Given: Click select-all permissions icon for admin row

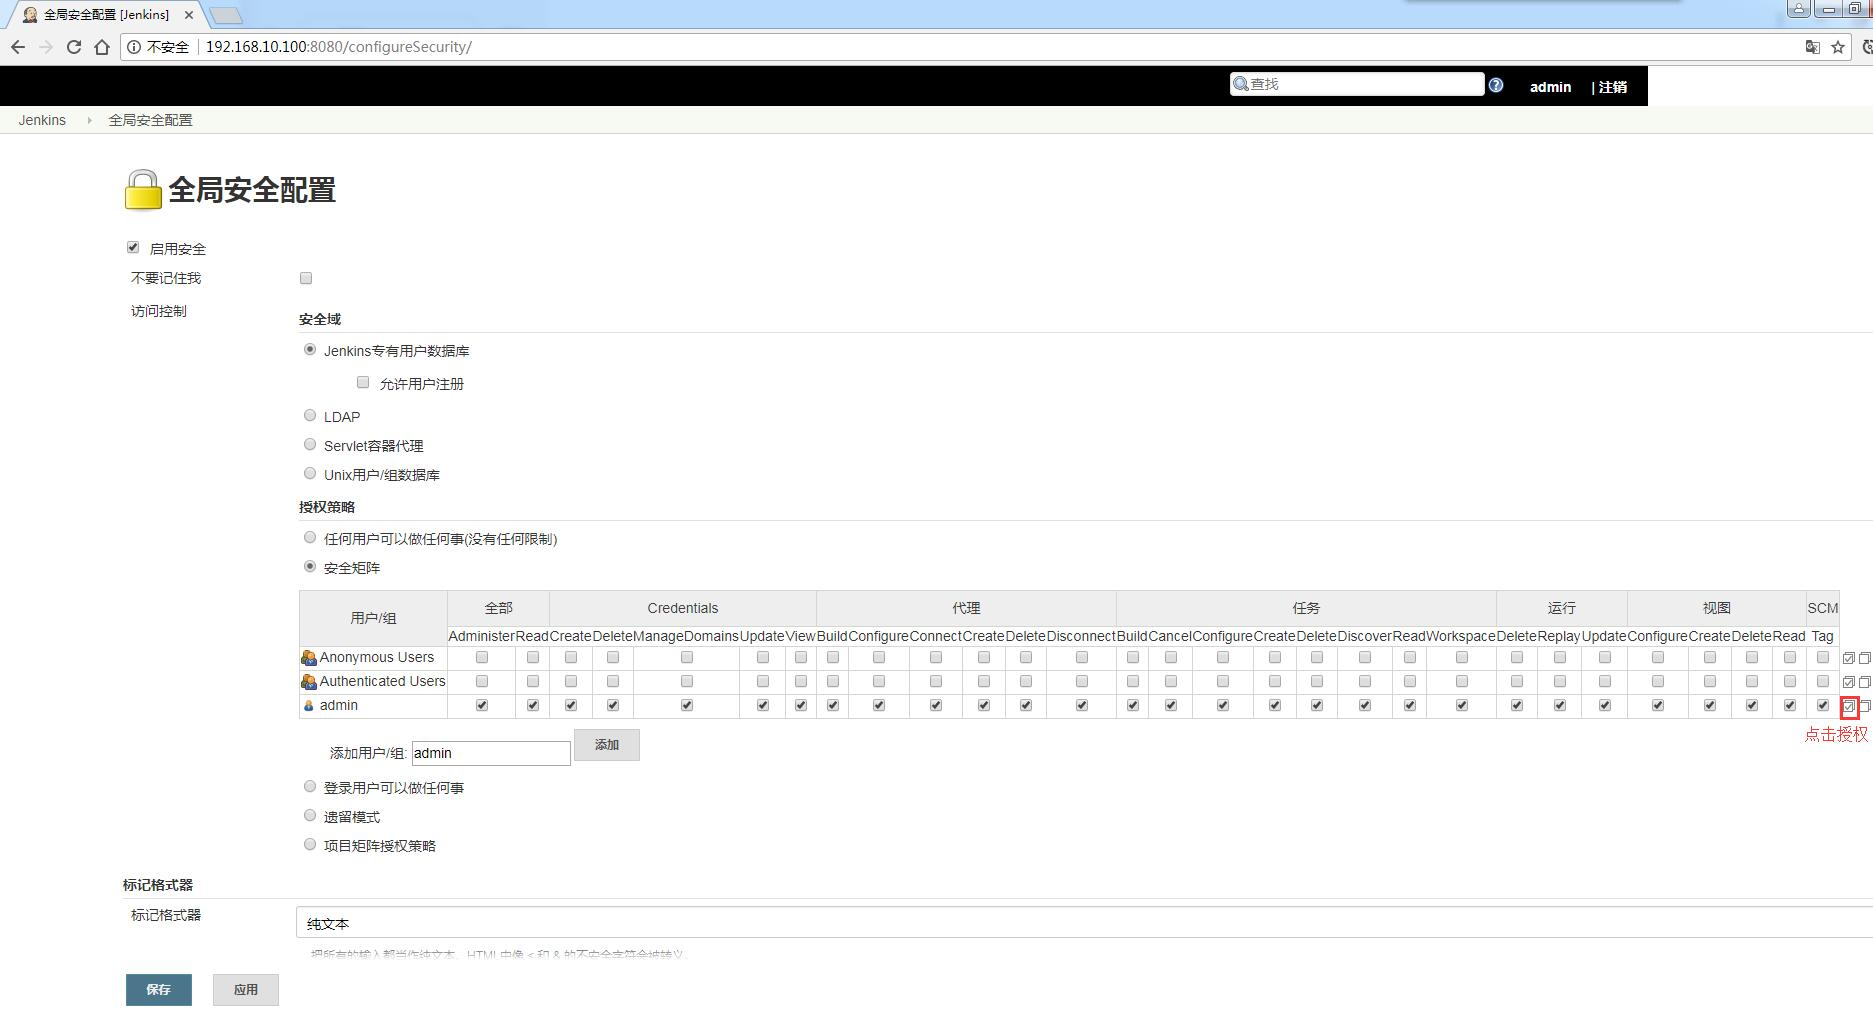Looking at the screenshot, I should [1849, 706].
